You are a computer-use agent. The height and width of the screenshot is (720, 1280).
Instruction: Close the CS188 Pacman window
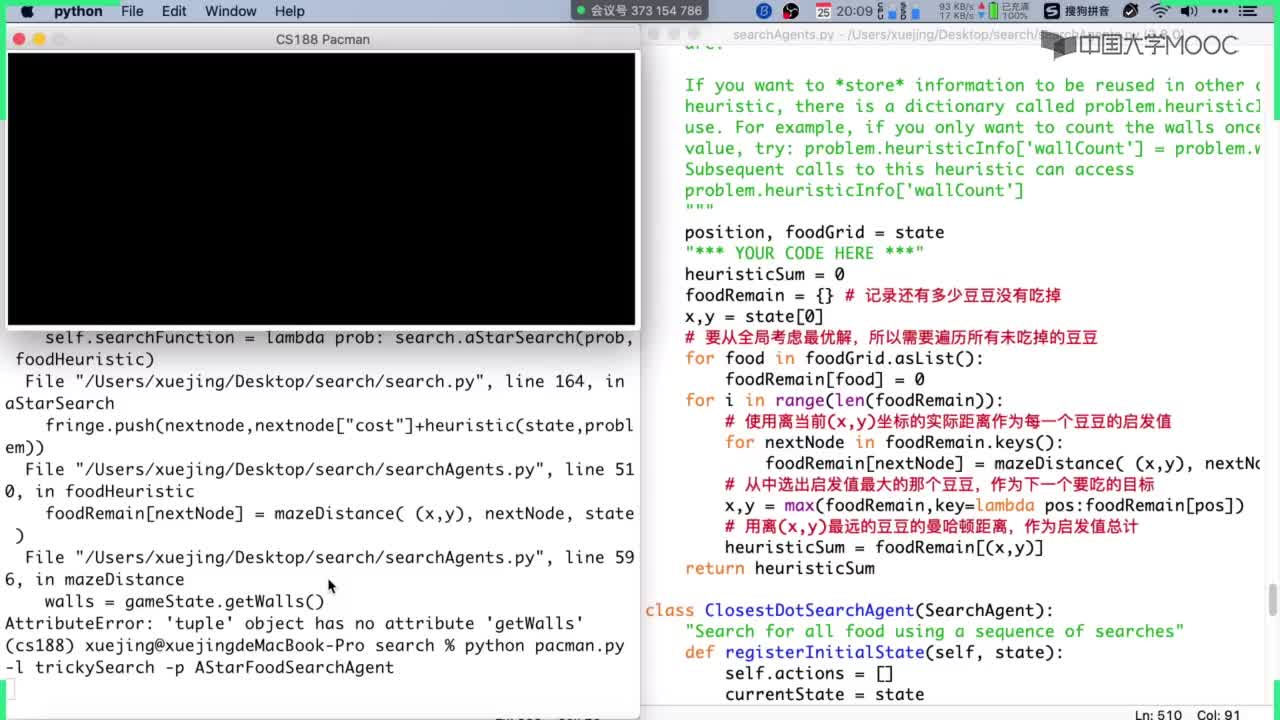(x=18, y=39)
